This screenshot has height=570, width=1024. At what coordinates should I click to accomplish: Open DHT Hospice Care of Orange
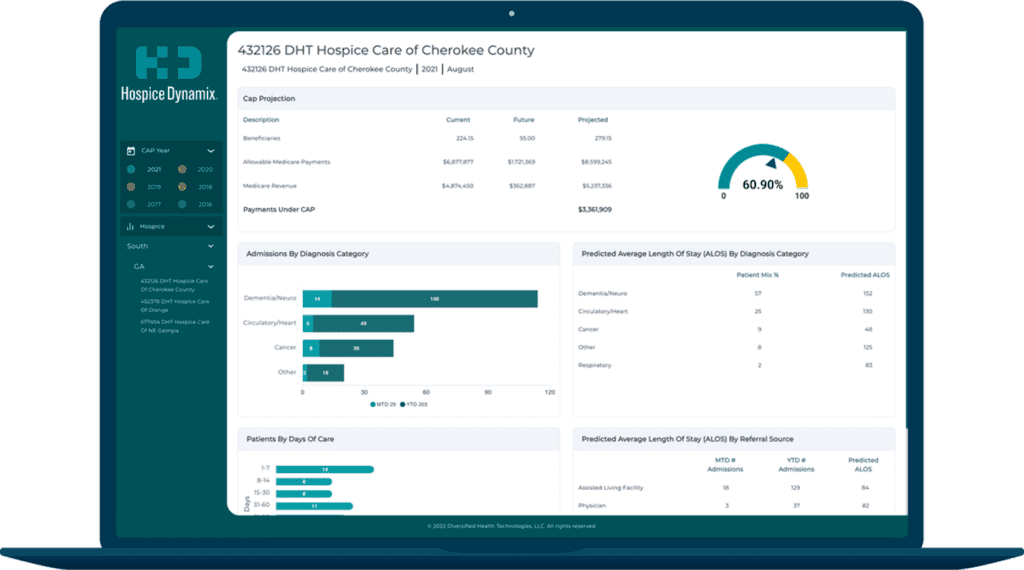pos(175,304)
